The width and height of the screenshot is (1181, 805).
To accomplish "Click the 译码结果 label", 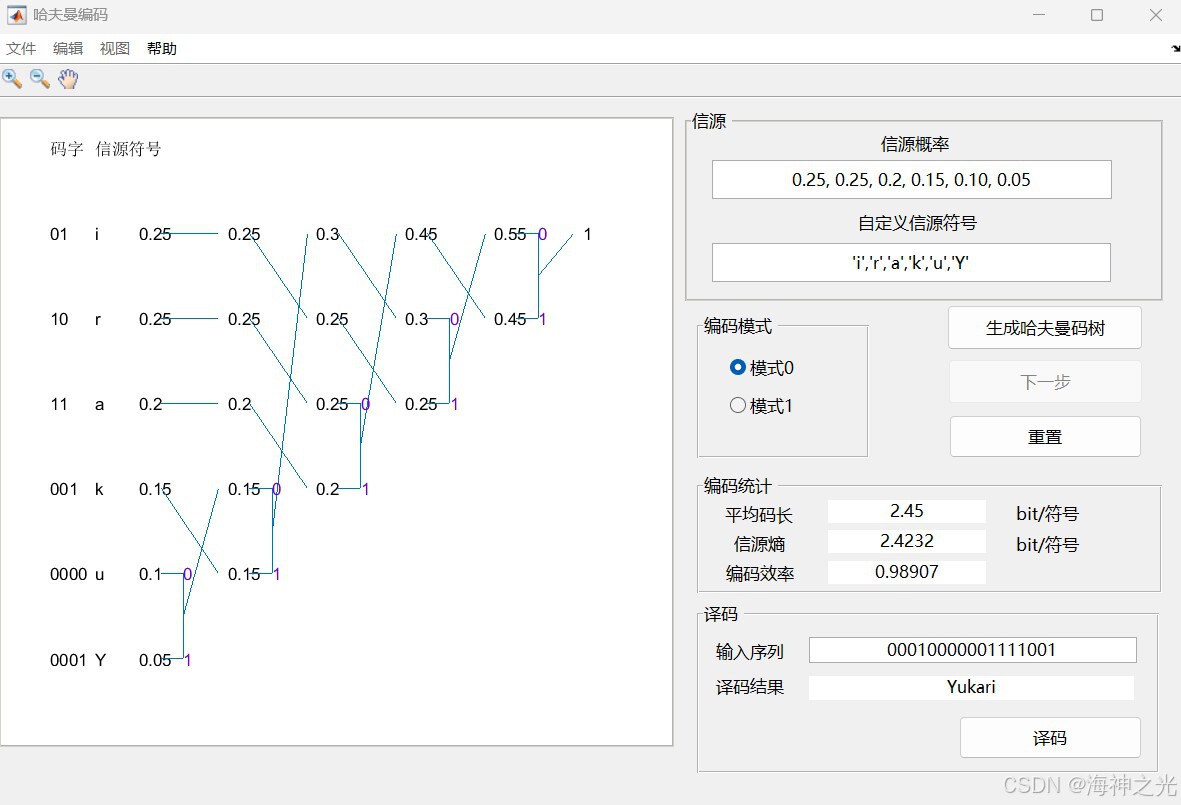I will tap(749, 687).
